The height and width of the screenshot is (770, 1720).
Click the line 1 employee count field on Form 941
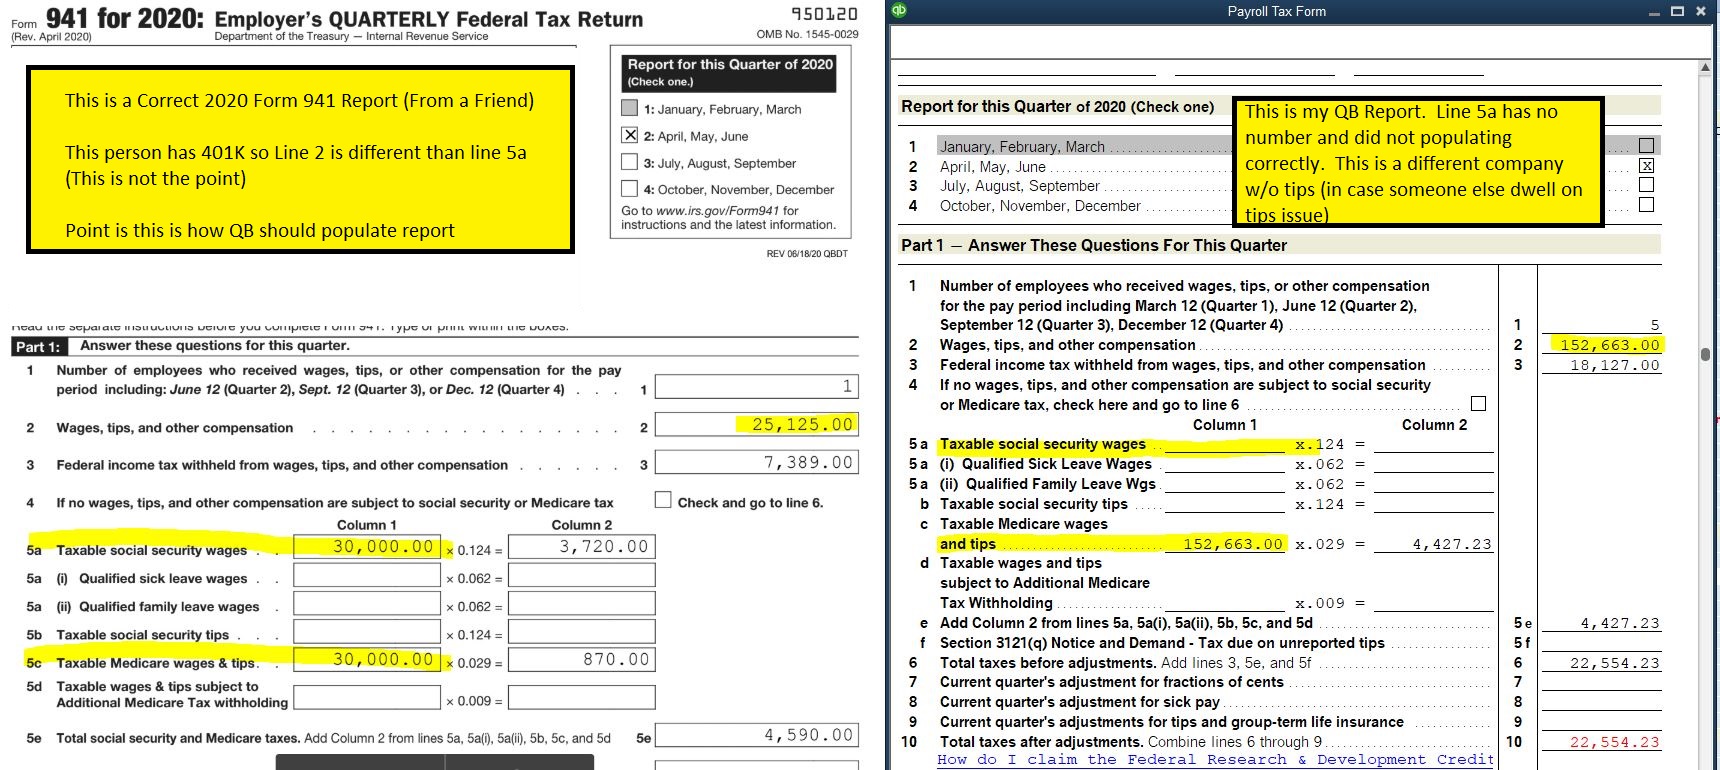pyautogui.click(x=756, y=387)
